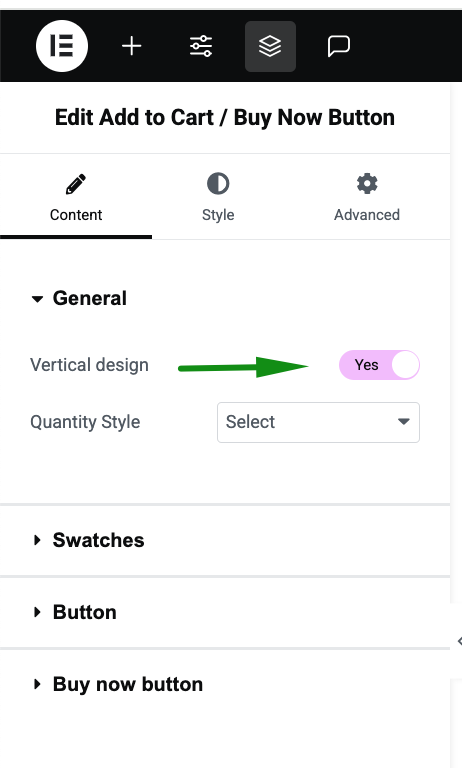The image size is (462, 768).
Task: Switch to the Style tab
Action: tap(218, 197)
